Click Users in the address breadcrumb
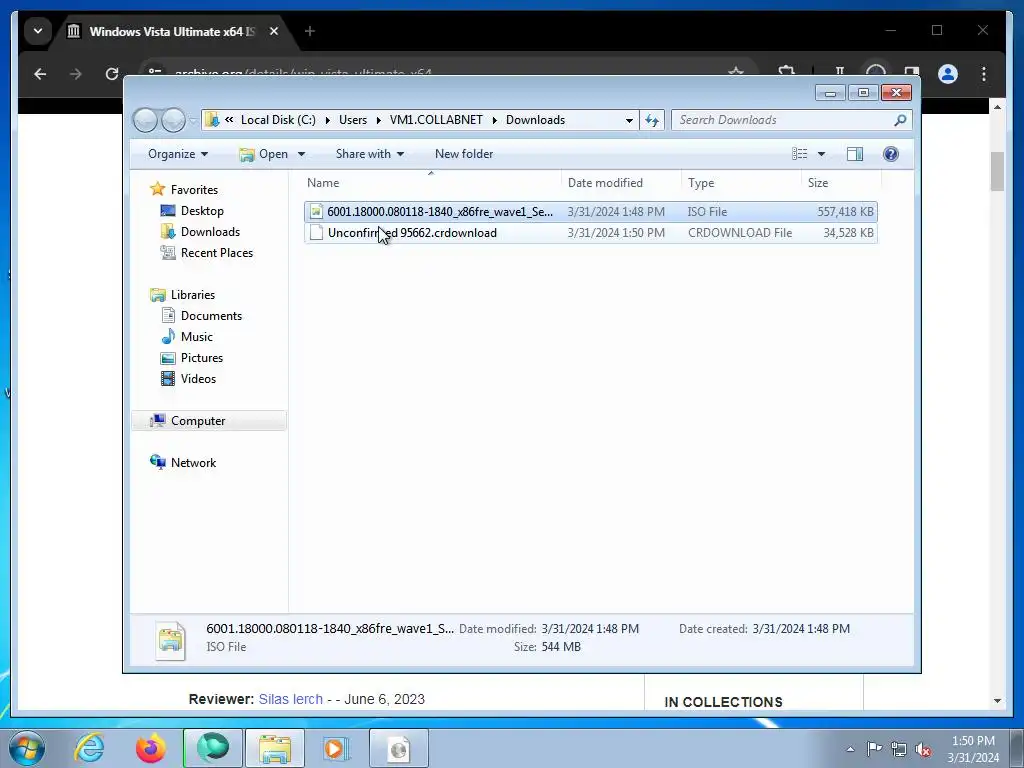 (x=353, y=120)
